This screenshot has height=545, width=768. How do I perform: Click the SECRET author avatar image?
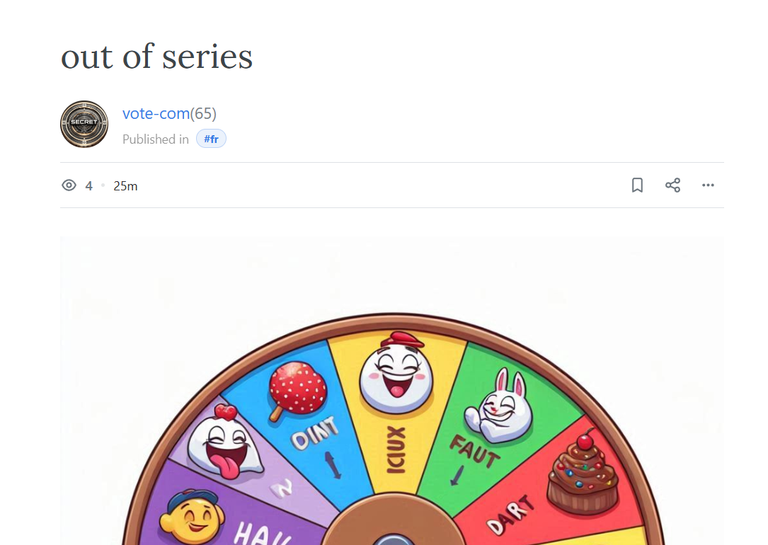click(x=84, y=124)
